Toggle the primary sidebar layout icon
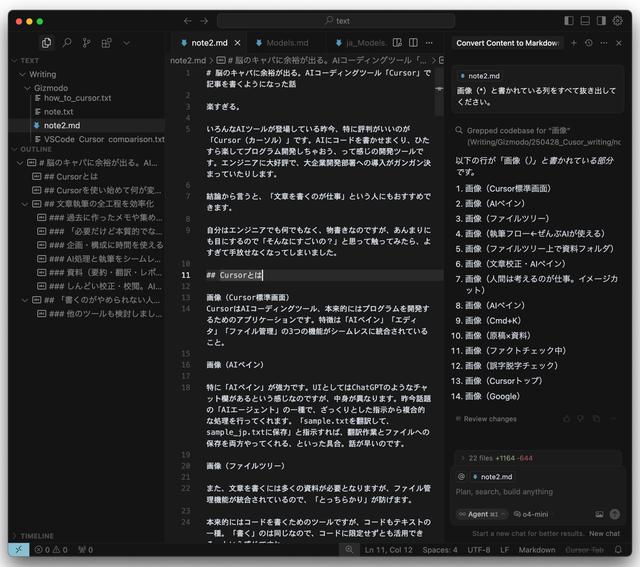 569,20
